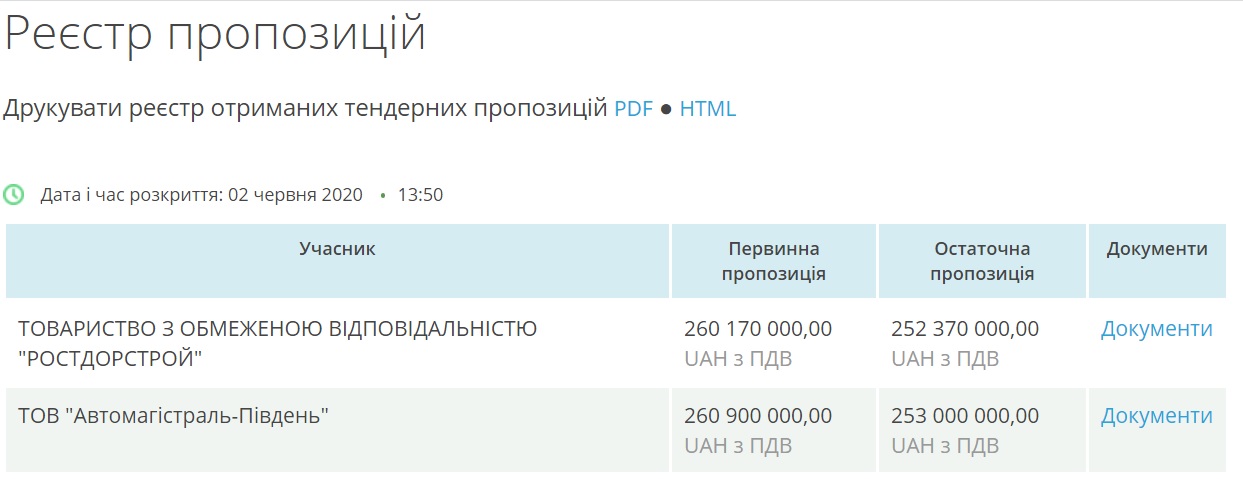
Task: Open the HTML version of the registry
Action: point(708,109)
